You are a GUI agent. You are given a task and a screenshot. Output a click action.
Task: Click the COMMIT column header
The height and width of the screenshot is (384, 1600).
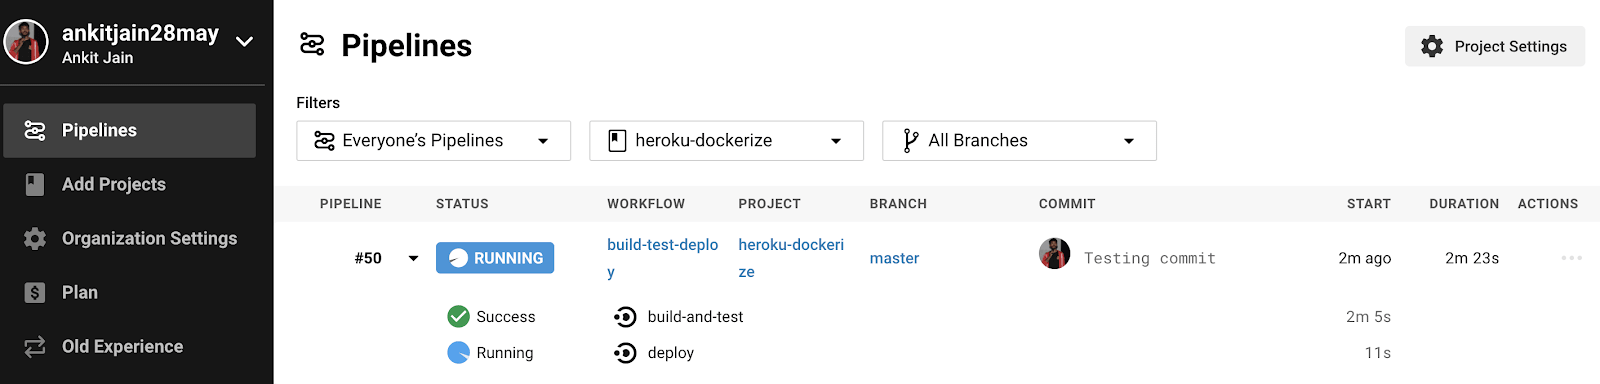pos(1067,204)
